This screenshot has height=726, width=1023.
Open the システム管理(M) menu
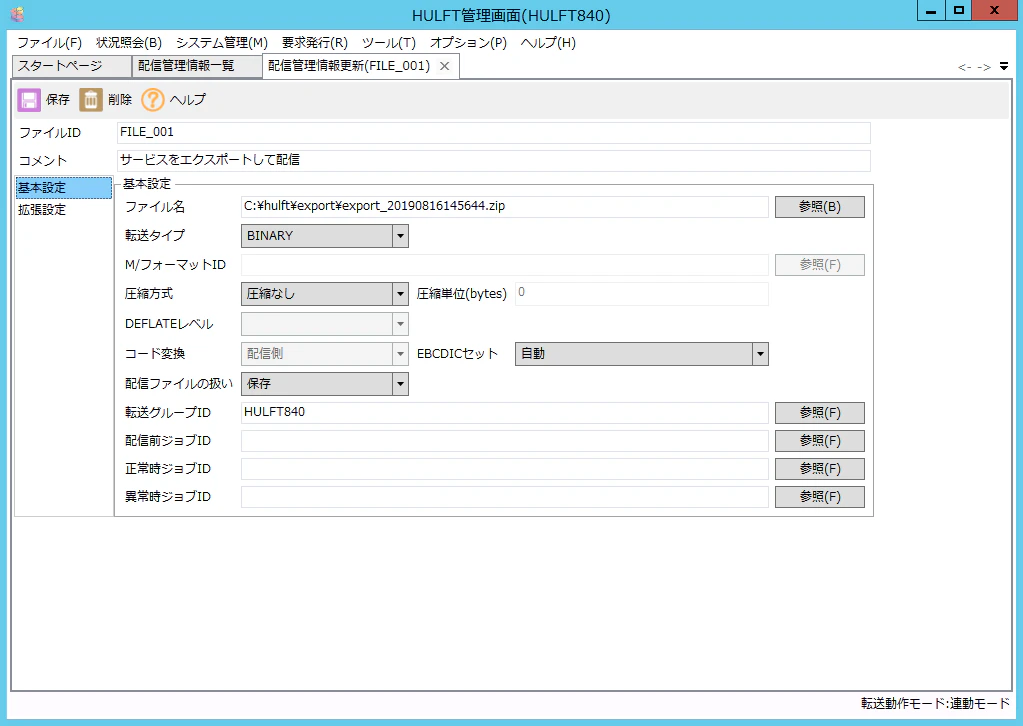[x=222, y=43]
